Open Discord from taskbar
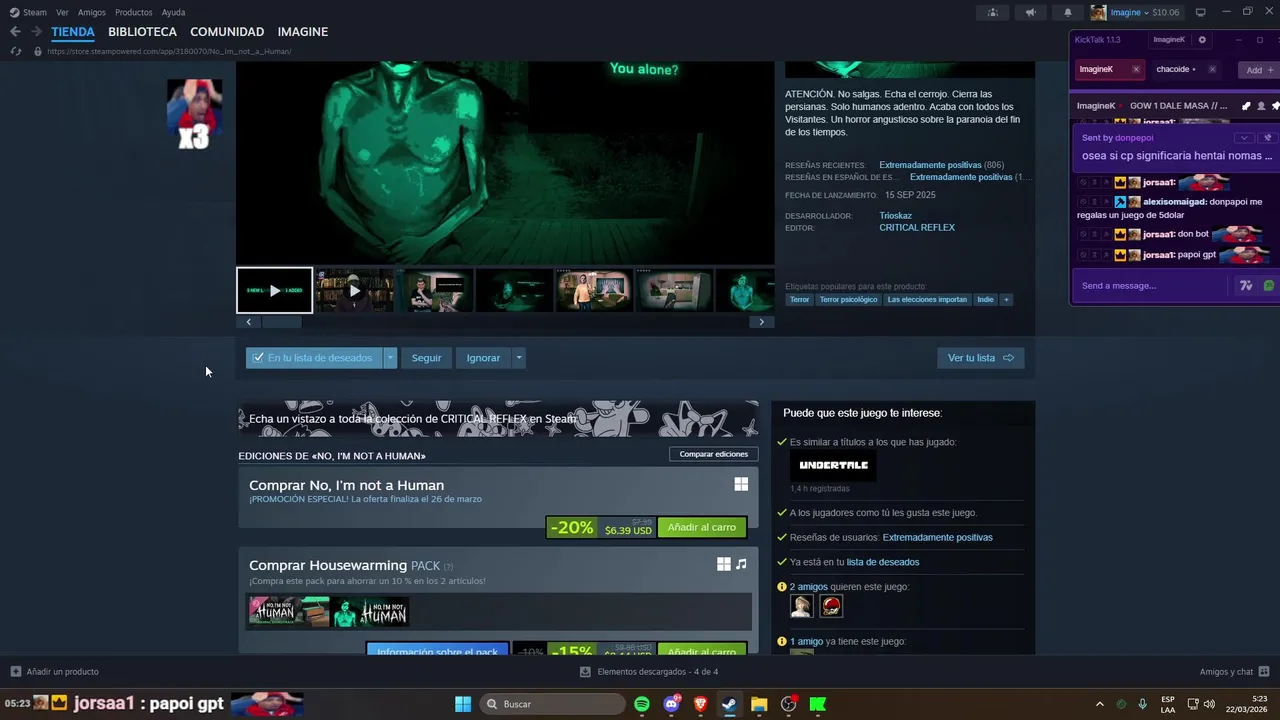This screenshot has width=1280, height=720. (671, 704)
